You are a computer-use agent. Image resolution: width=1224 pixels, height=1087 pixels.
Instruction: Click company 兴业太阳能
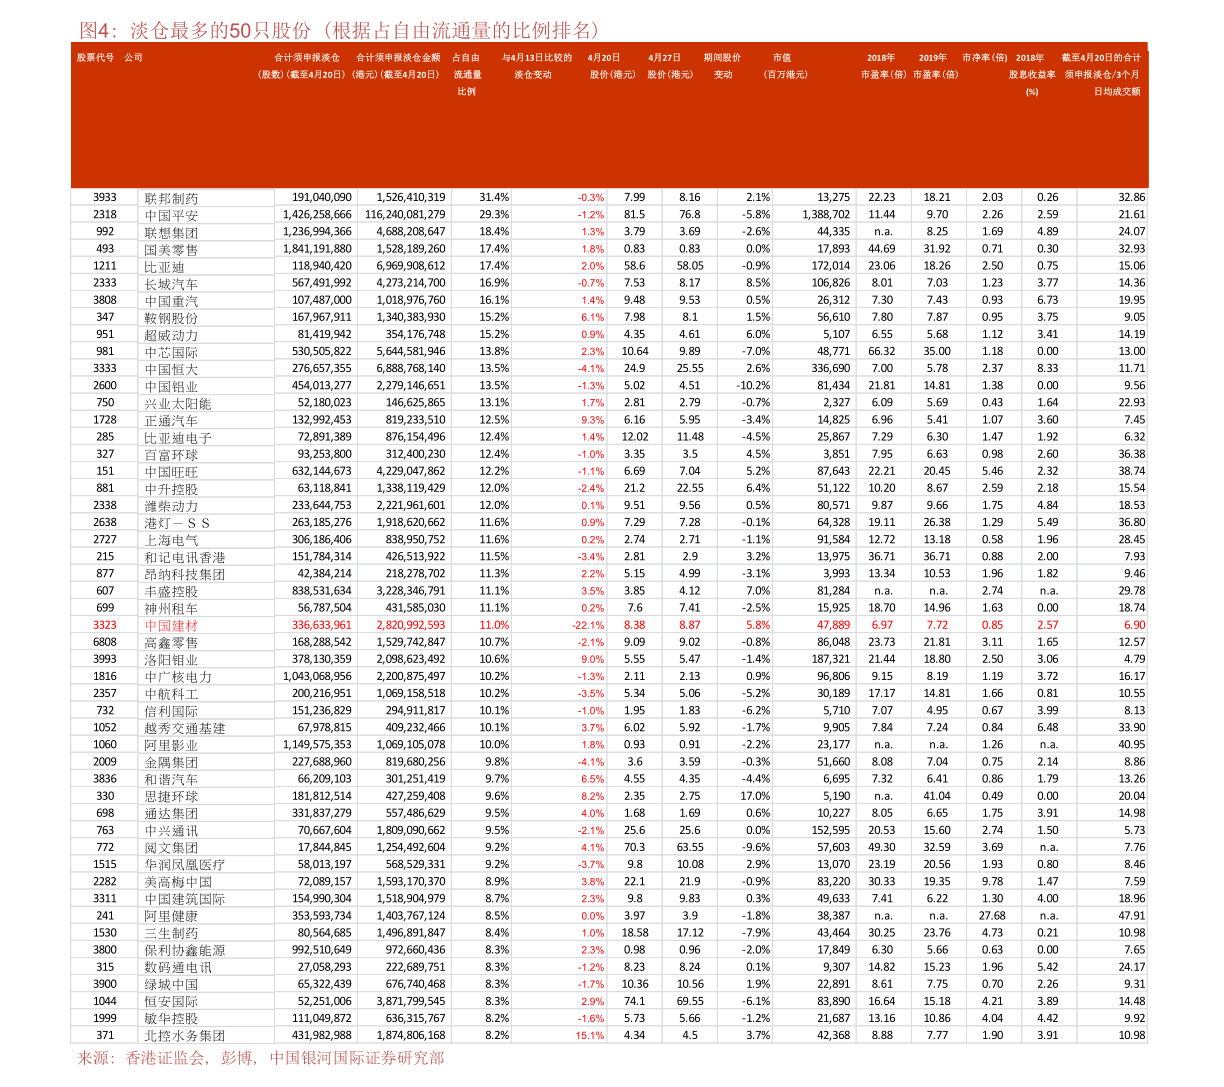pyautogui.click(x=178, y=403)
